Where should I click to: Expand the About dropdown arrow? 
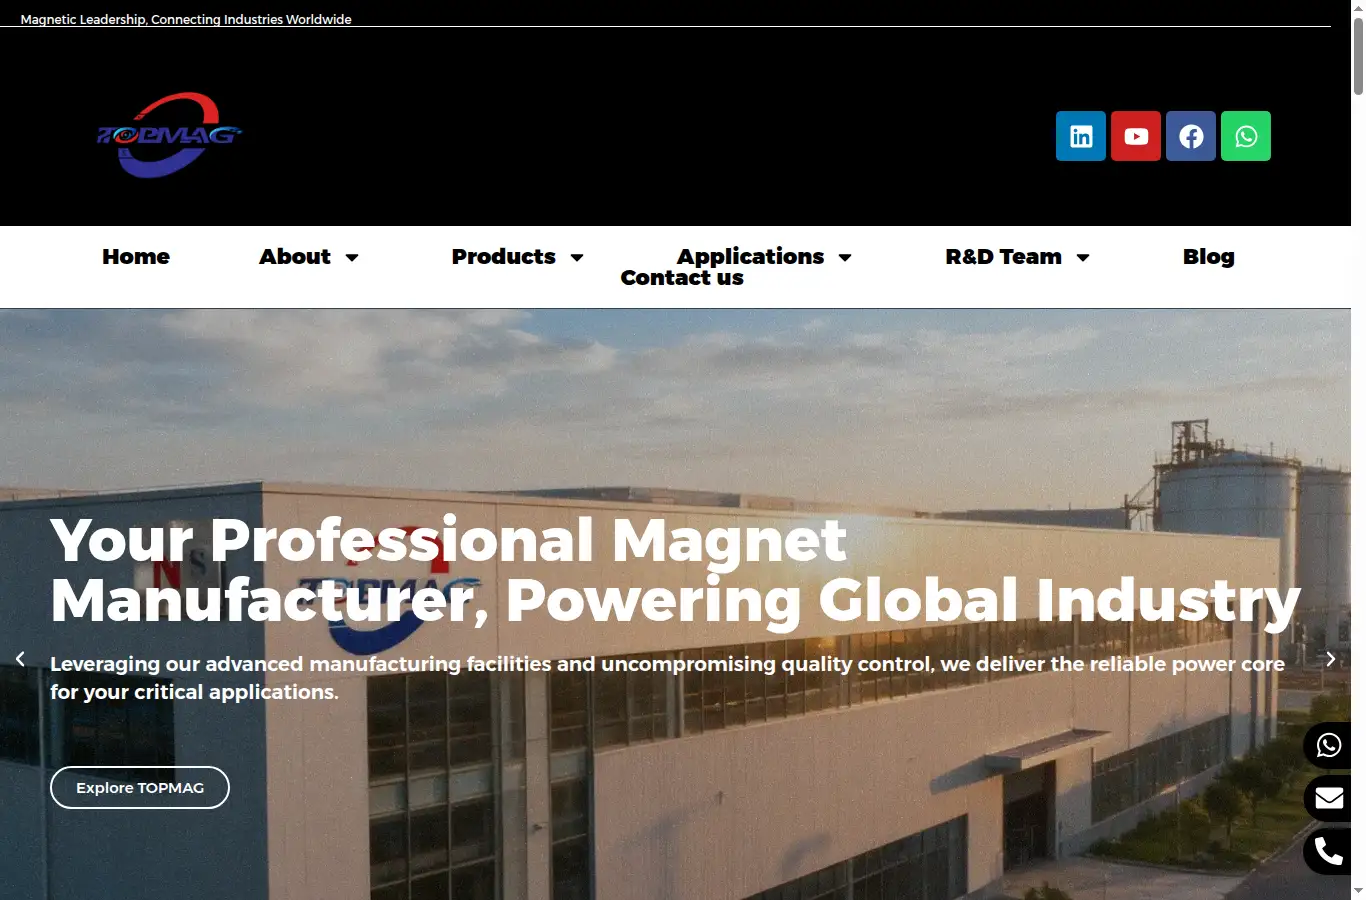click(x=352, y=258)
